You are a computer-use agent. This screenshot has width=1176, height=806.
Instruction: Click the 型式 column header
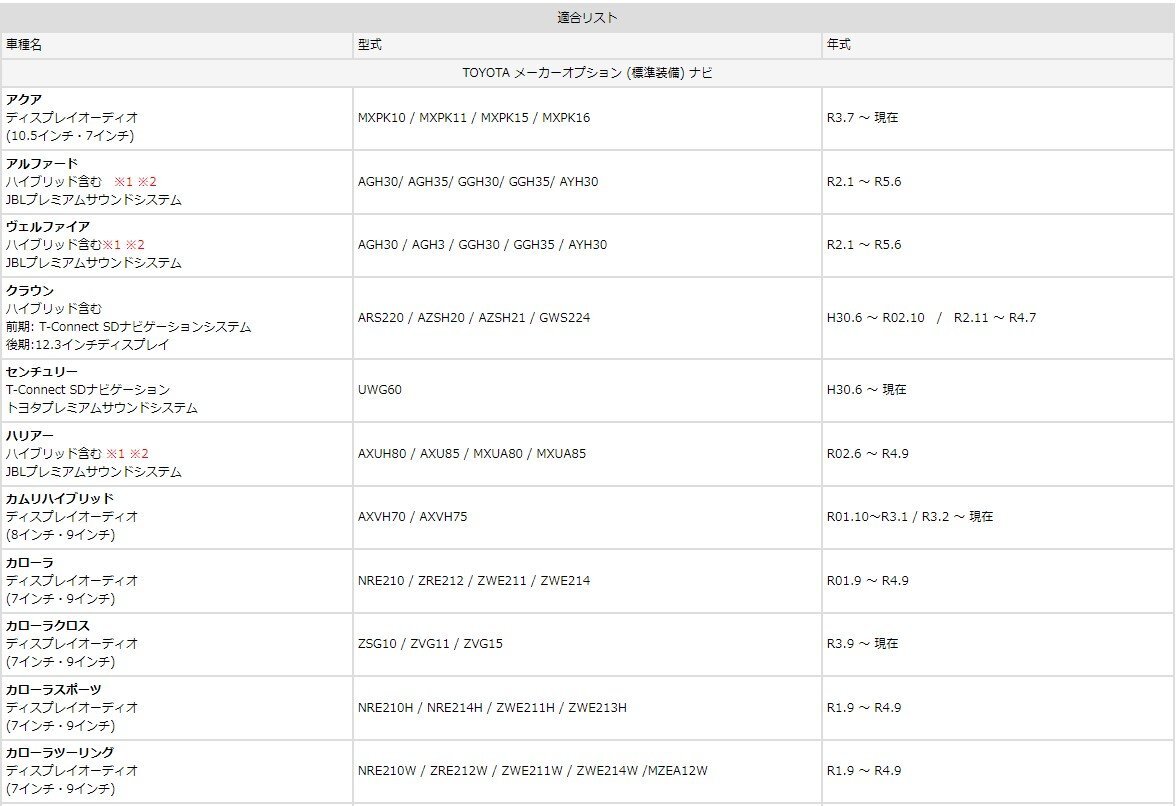pyautogui.click(x=369, y=45)
